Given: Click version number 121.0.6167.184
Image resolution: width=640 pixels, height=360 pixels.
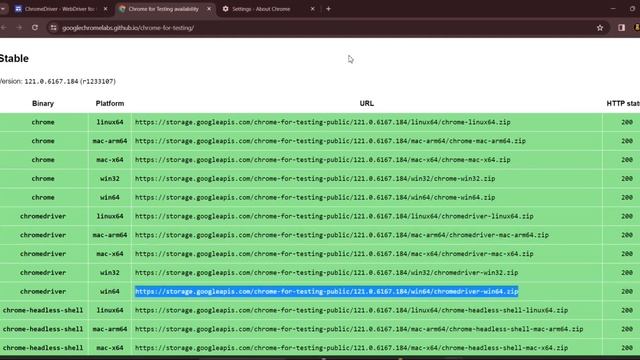Looking at the screenshot, I should click(x=51, y=81).
